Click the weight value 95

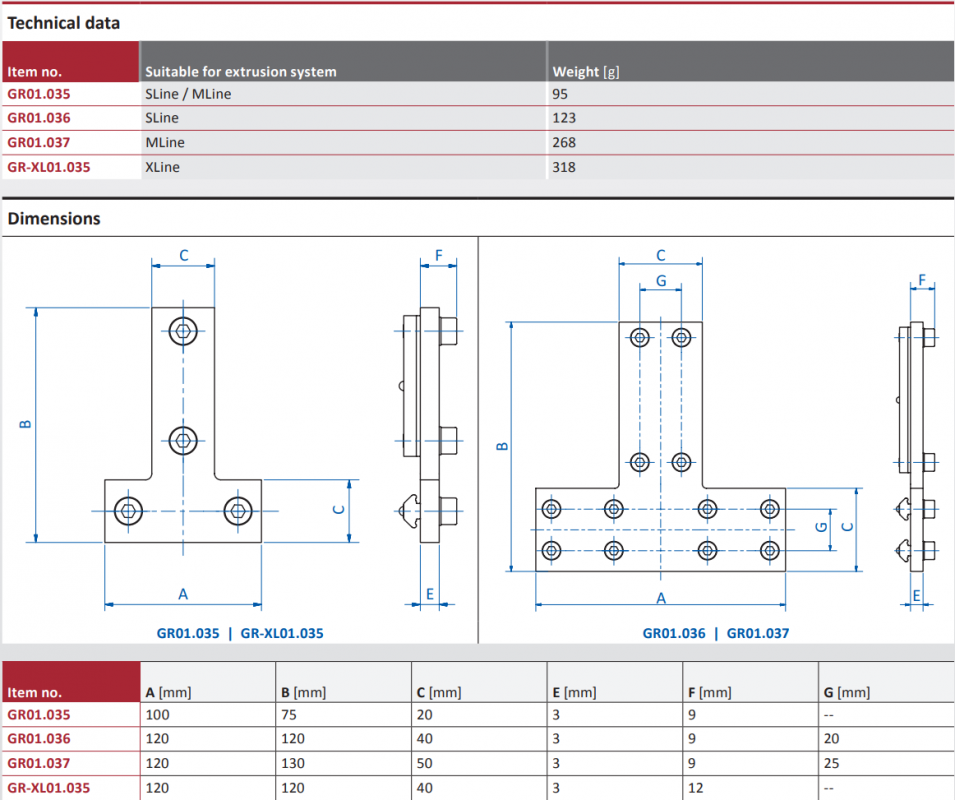[x=560, y=94]
